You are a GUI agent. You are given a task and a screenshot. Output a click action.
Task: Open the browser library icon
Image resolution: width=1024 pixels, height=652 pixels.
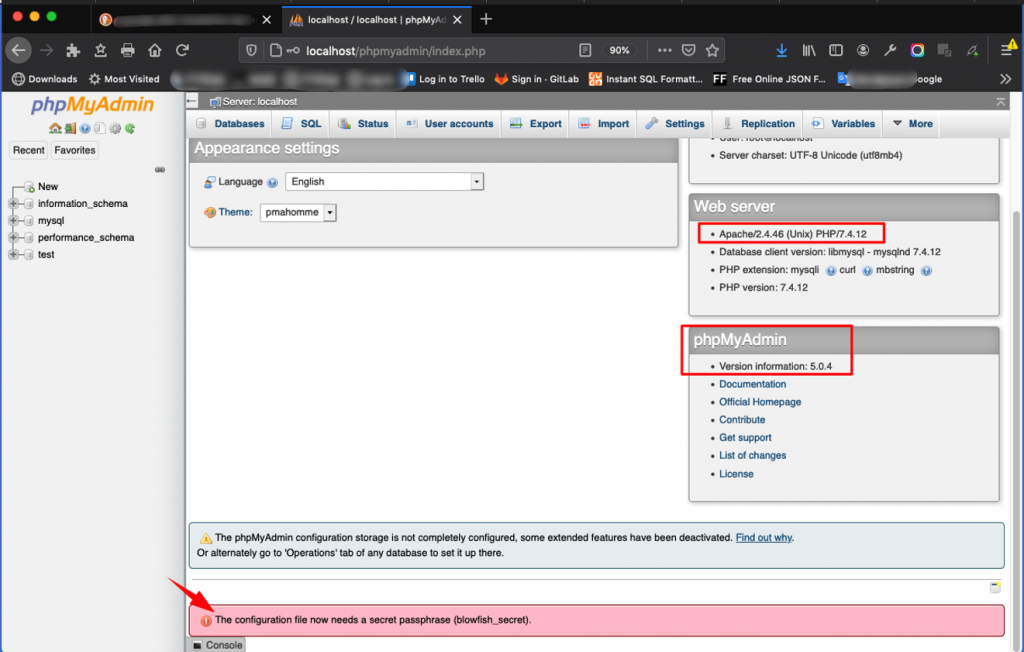point(809,50)
